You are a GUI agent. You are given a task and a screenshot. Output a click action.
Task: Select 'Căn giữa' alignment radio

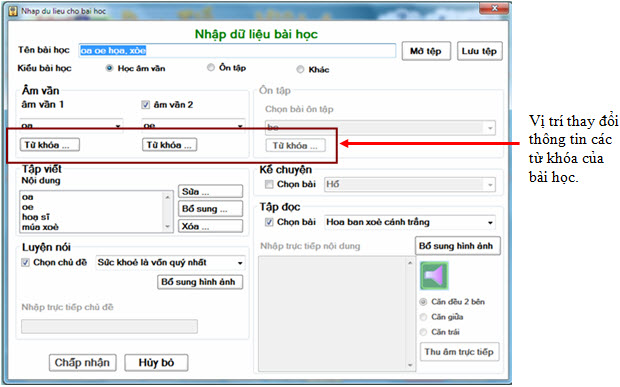coord(423,317)
